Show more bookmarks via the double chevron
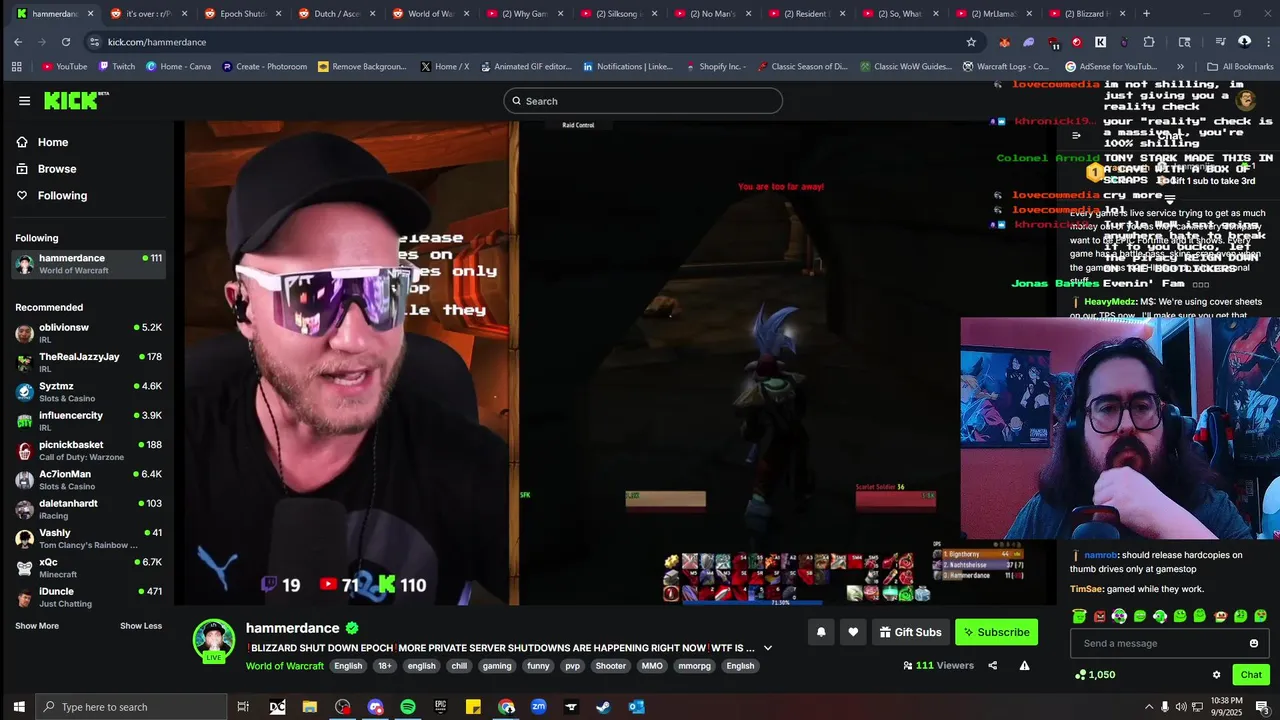 click(x=1180, y=67)
